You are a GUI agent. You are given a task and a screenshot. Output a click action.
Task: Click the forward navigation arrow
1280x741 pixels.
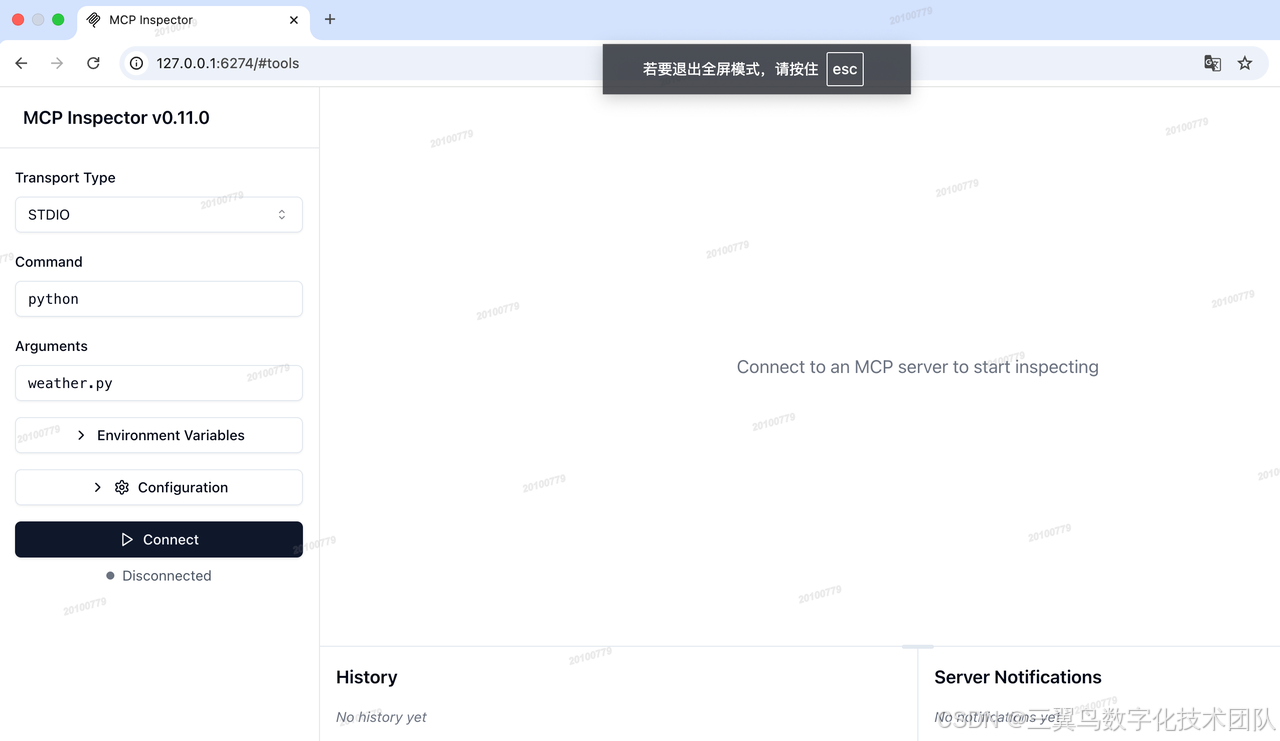coord(57,62)
